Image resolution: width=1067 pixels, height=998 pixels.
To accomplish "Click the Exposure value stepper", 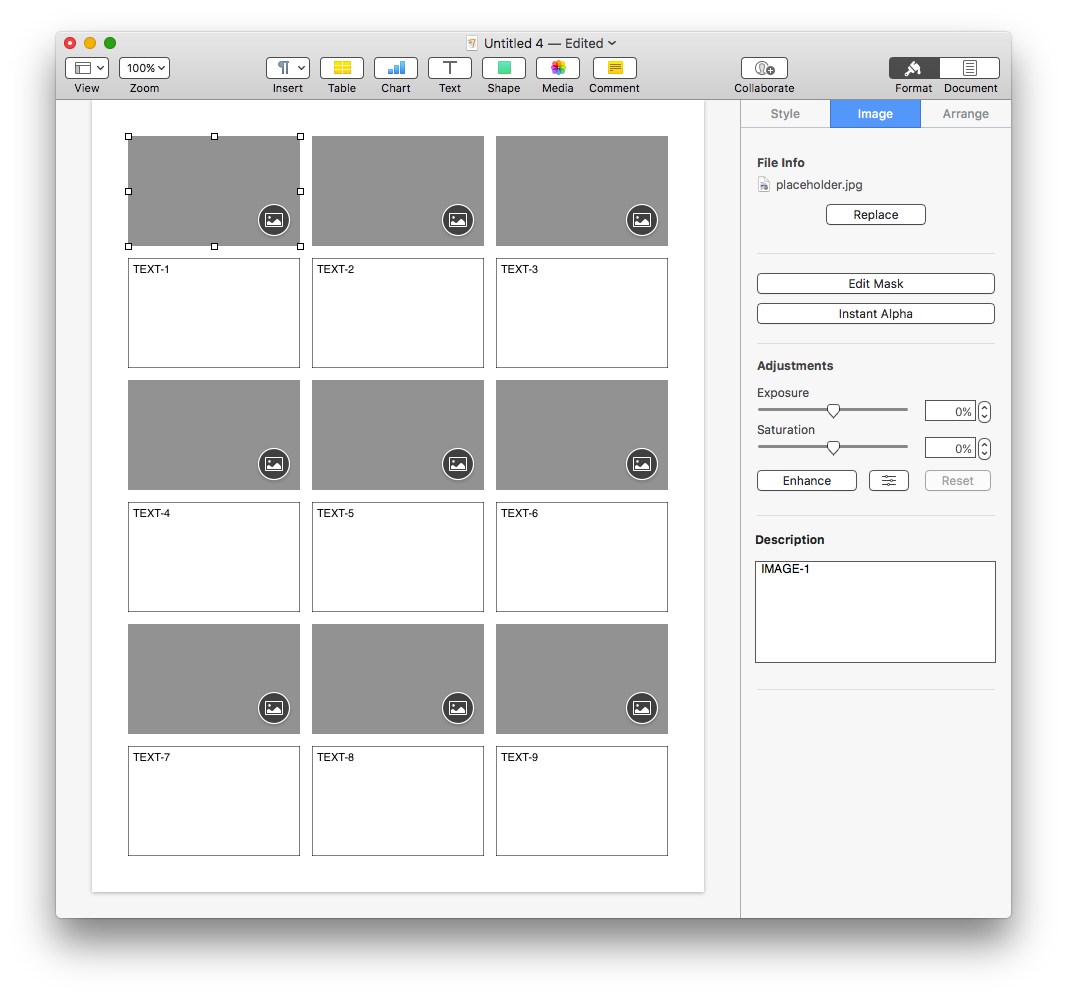I will point(984,412).
